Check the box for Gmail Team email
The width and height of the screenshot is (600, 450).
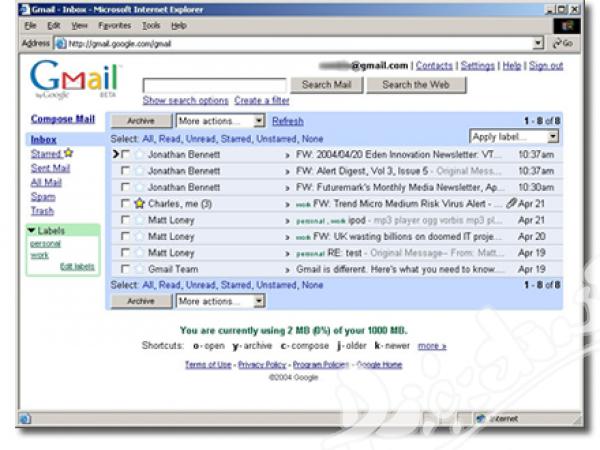tap(125, 269)
